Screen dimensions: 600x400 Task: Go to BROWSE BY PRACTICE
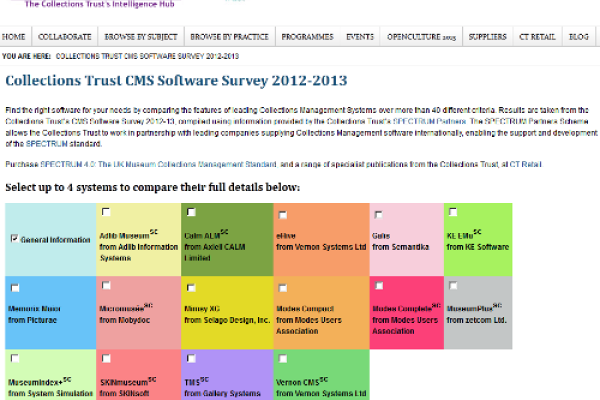(230, 37)
